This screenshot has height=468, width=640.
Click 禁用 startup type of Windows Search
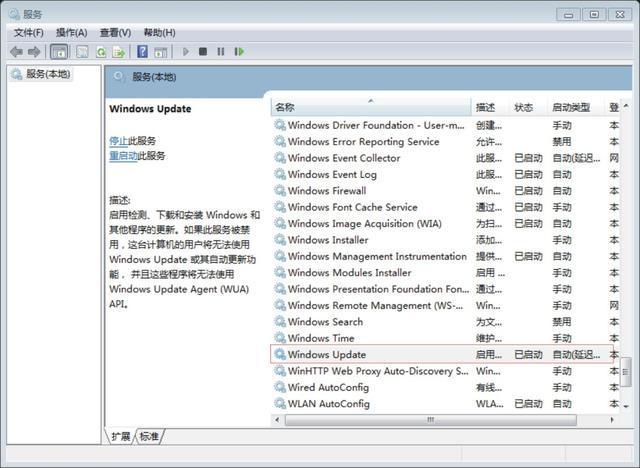[x=562, y=322]
